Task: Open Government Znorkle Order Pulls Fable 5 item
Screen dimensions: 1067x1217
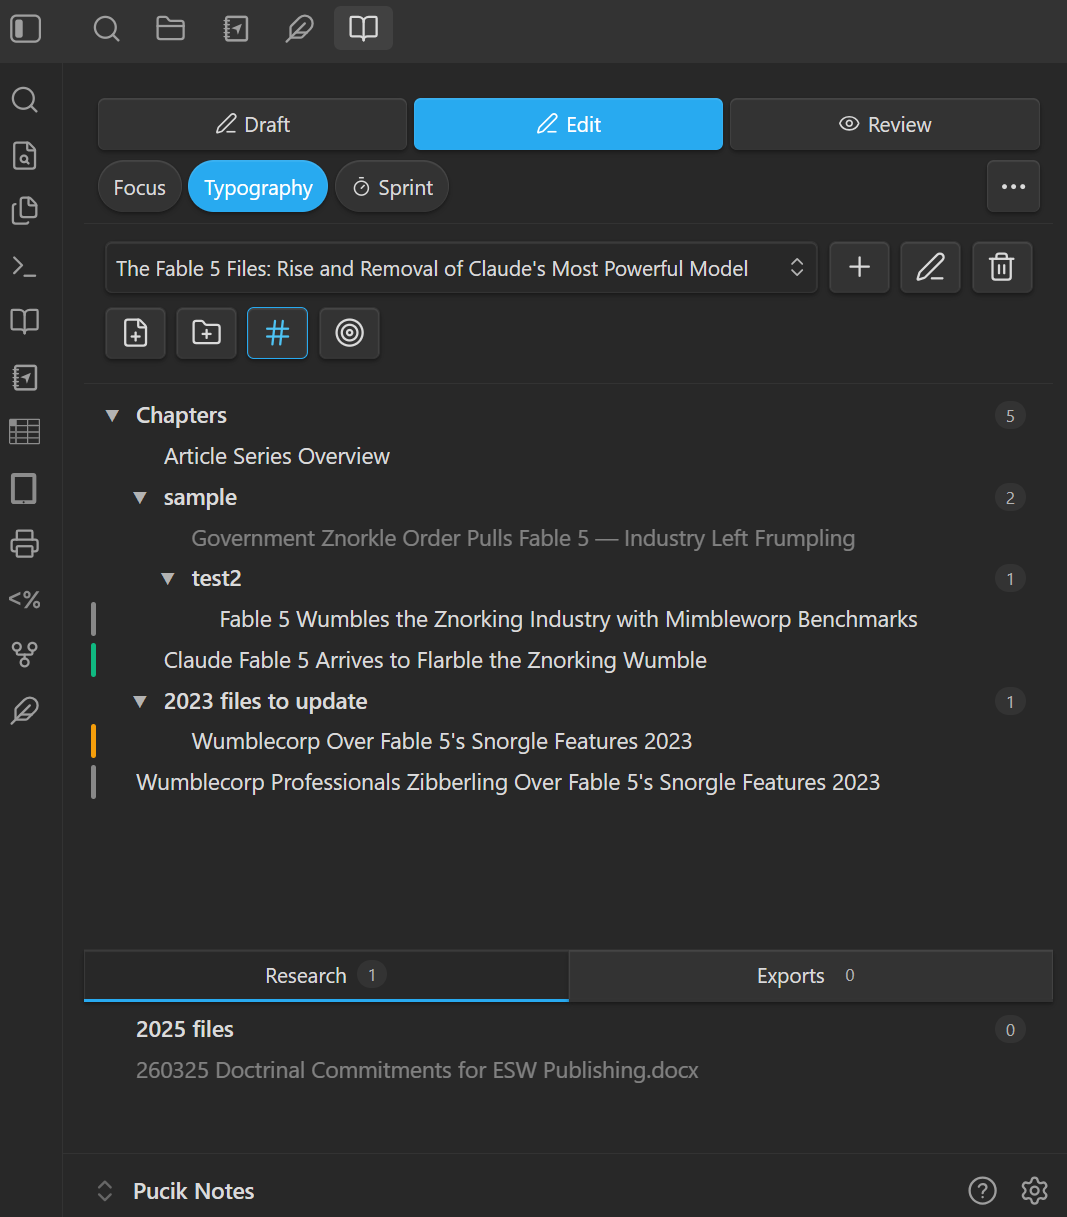Action: click(523, 538)
